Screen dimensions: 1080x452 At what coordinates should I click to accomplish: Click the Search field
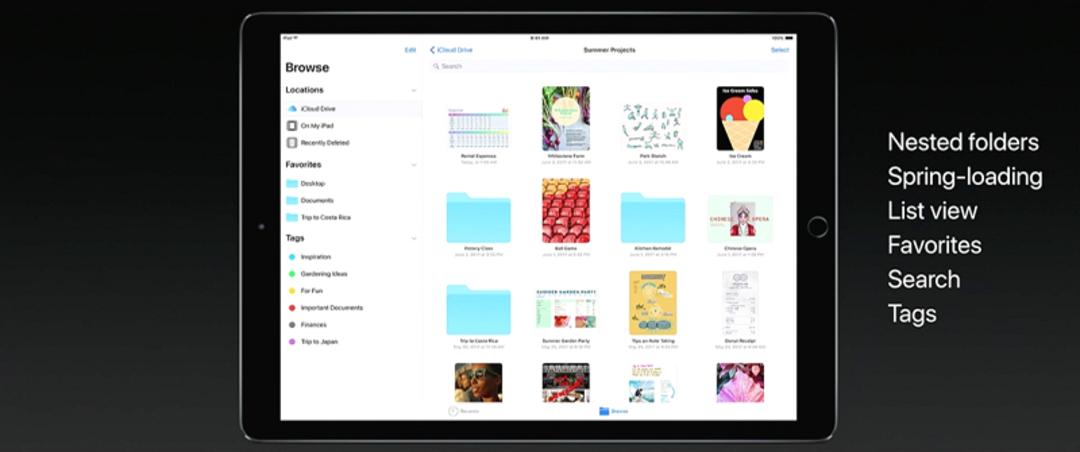pos(609,66)
